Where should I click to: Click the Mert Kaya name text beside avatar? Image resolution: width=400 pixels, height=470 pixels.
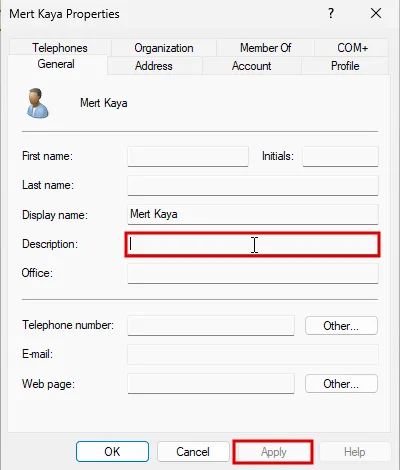pos(104,103)
